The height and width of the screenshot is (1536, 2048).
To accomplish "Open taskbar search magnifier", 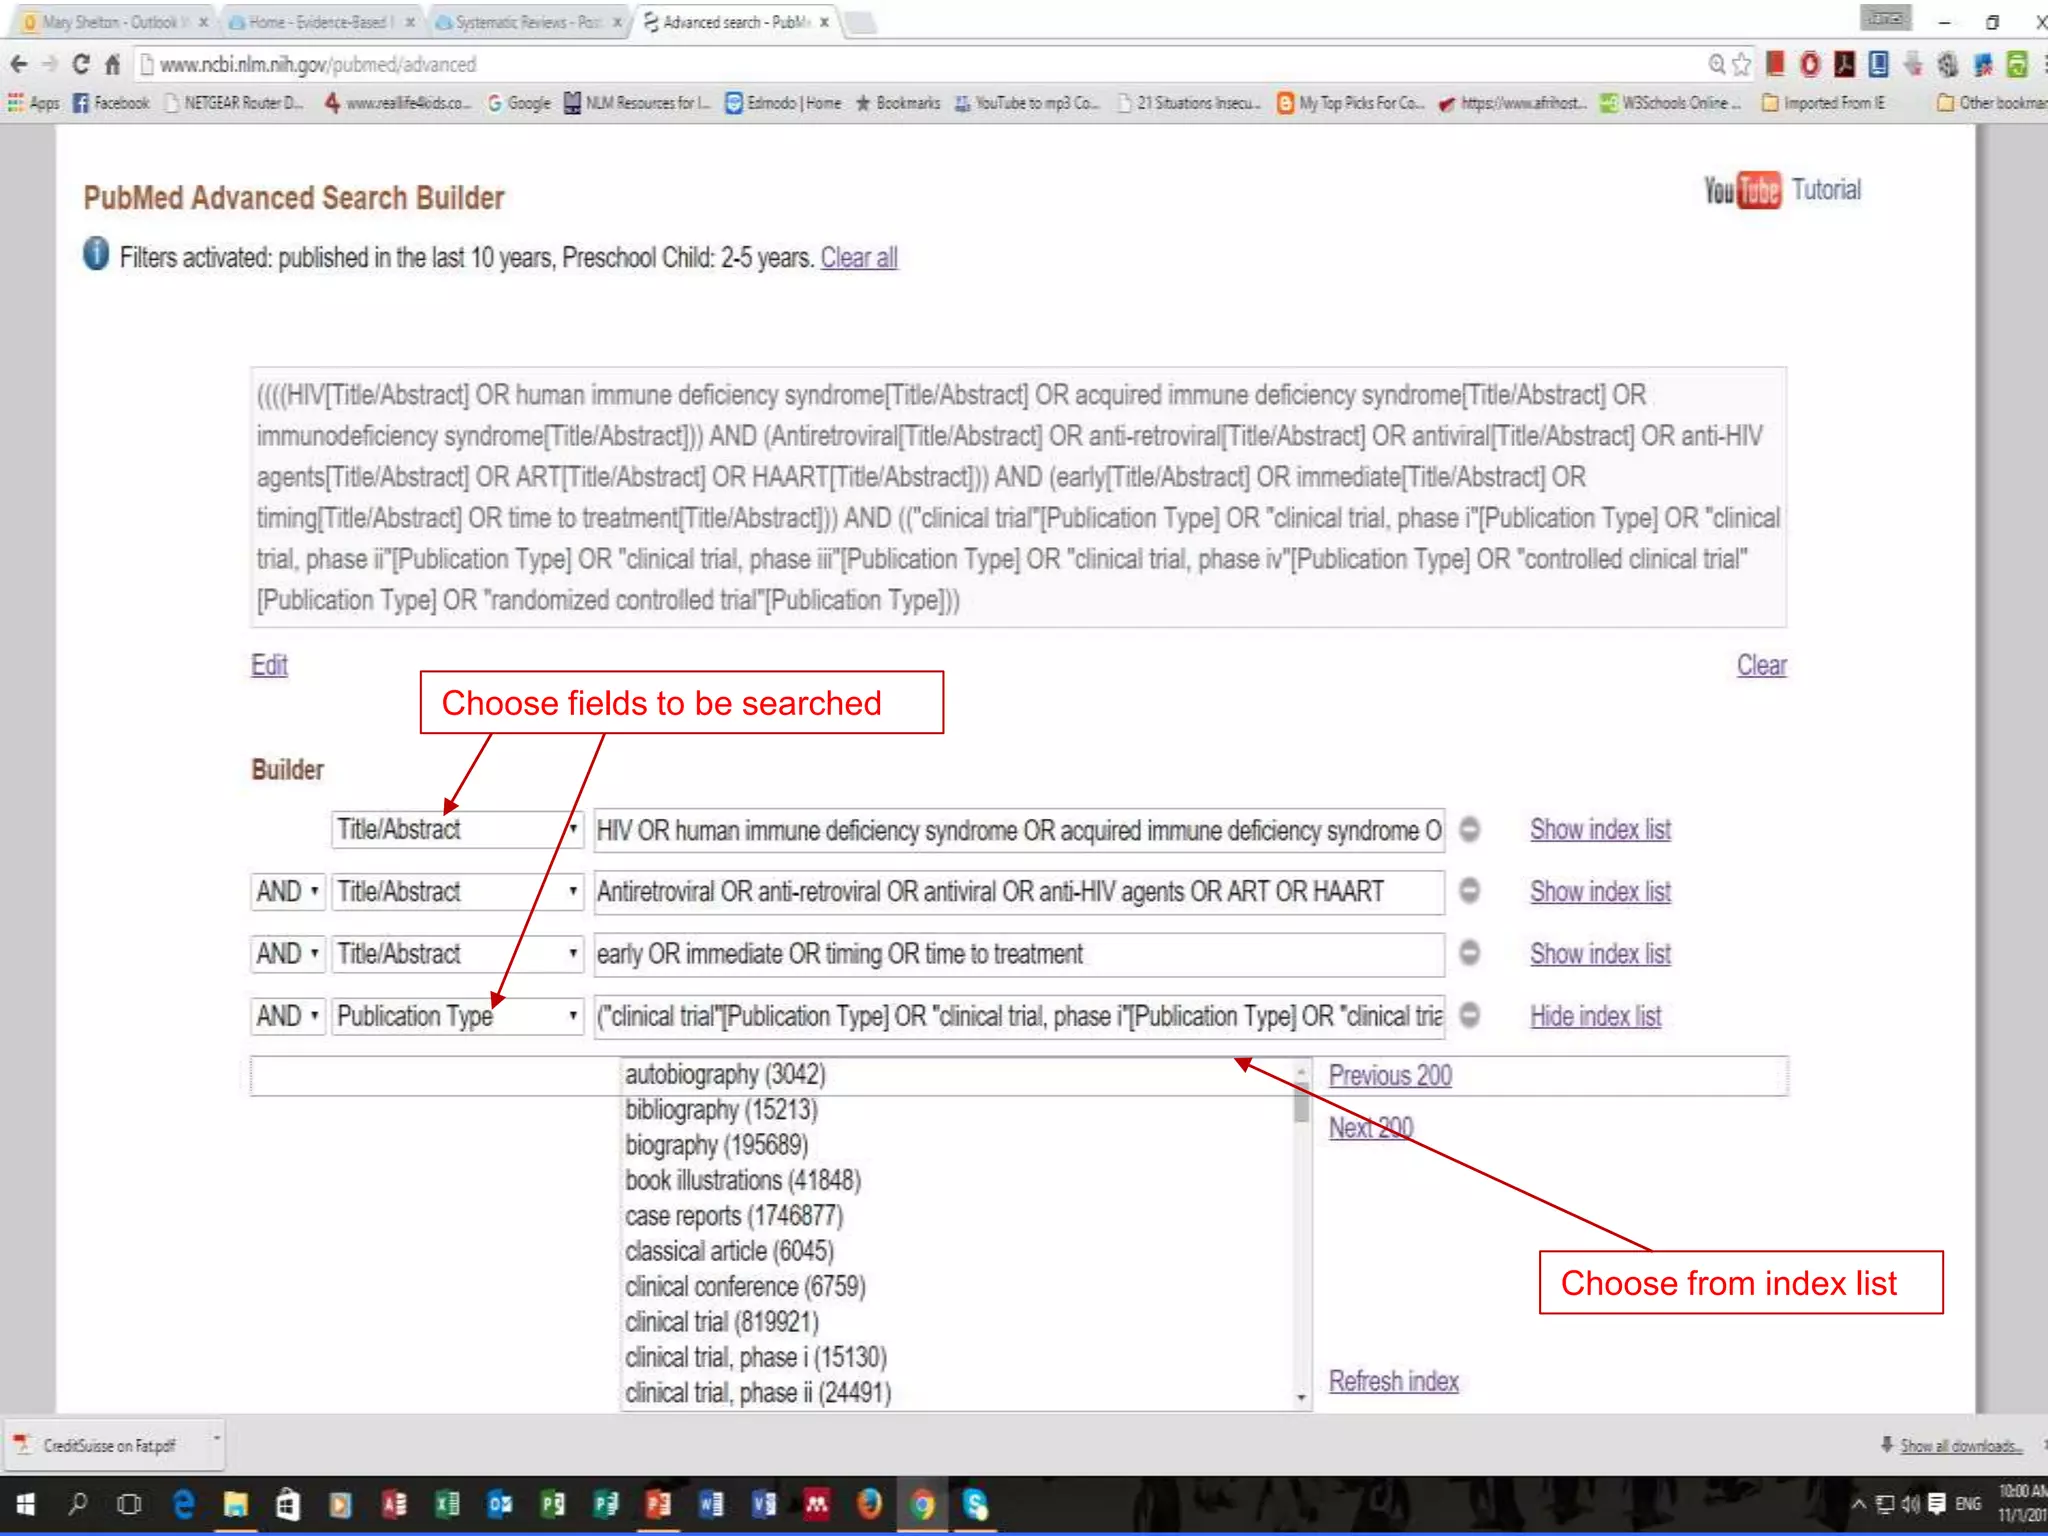I will (78, 1504).
